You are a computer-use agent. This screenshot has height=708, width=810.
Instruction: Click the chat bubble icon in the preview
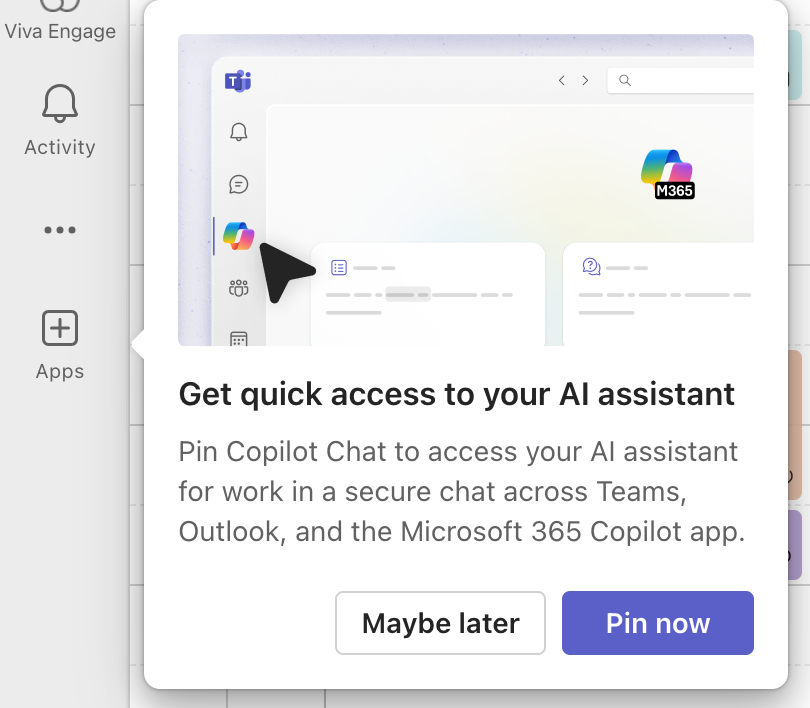click(238, 184)
